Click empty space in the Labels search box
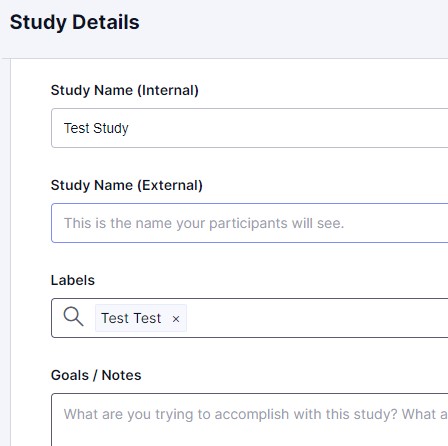Image resolution: width=448 pixels, height=446 pixels. (x=317, y=318)
